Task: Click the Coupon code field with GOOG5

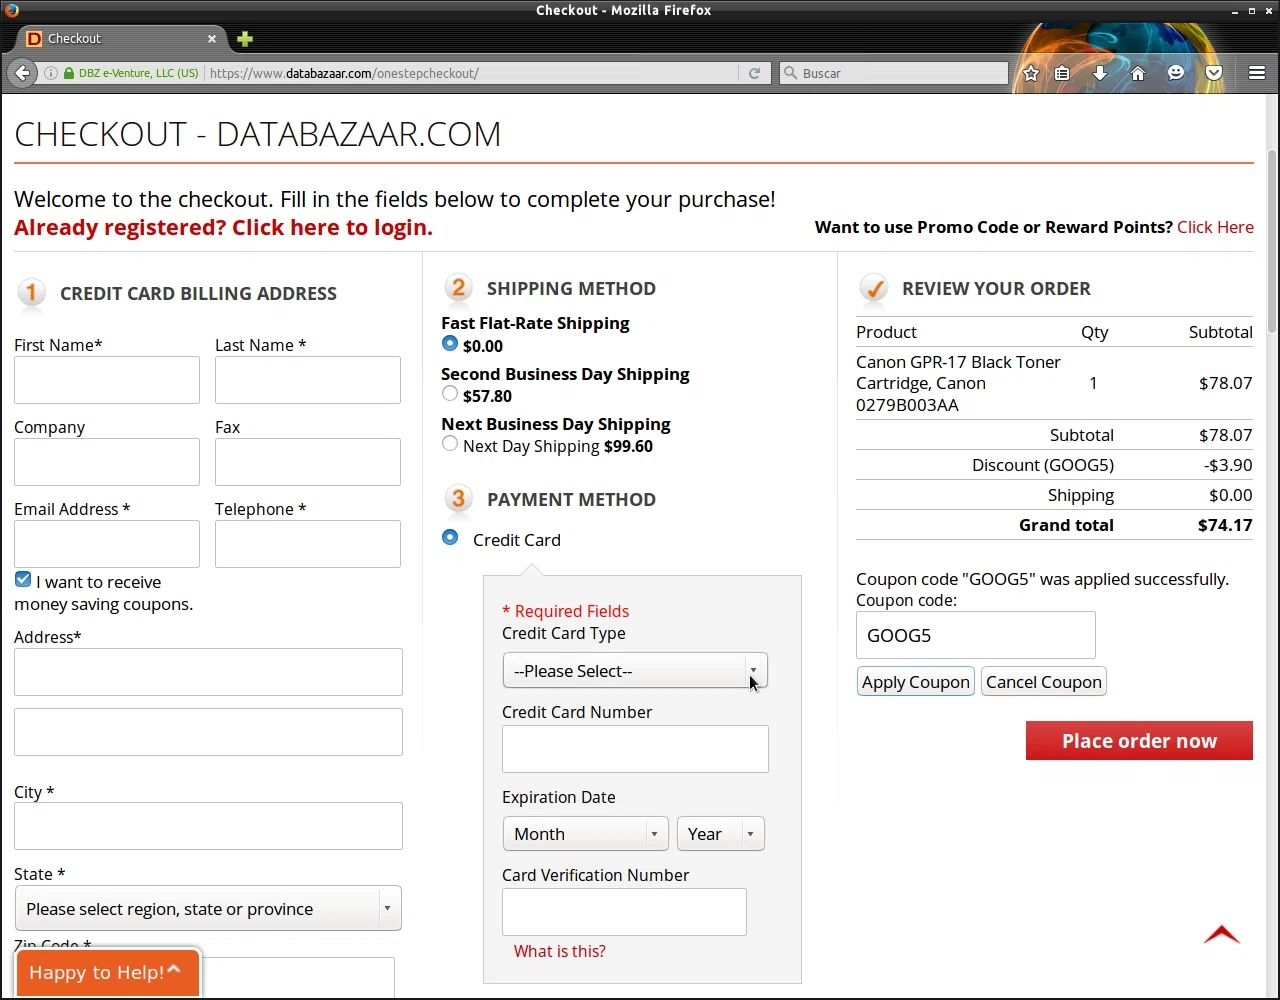Action: (976, 636)
